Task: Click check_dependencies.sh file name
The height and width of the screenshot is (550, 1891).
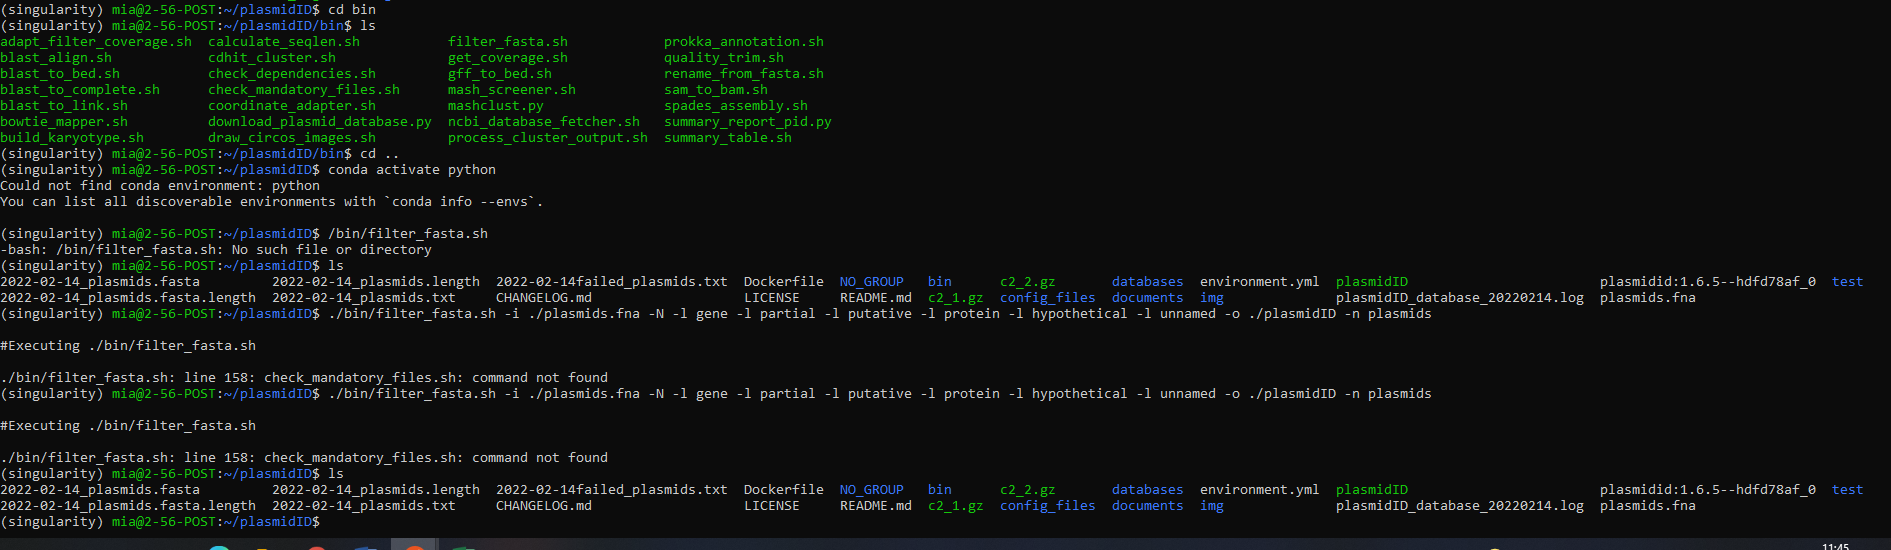Action: tap(292, 74)
